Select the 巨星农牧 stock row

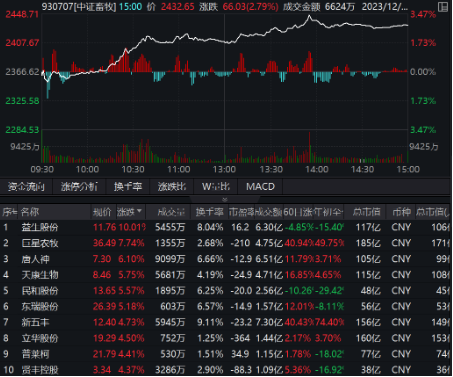tap(226, 243)
